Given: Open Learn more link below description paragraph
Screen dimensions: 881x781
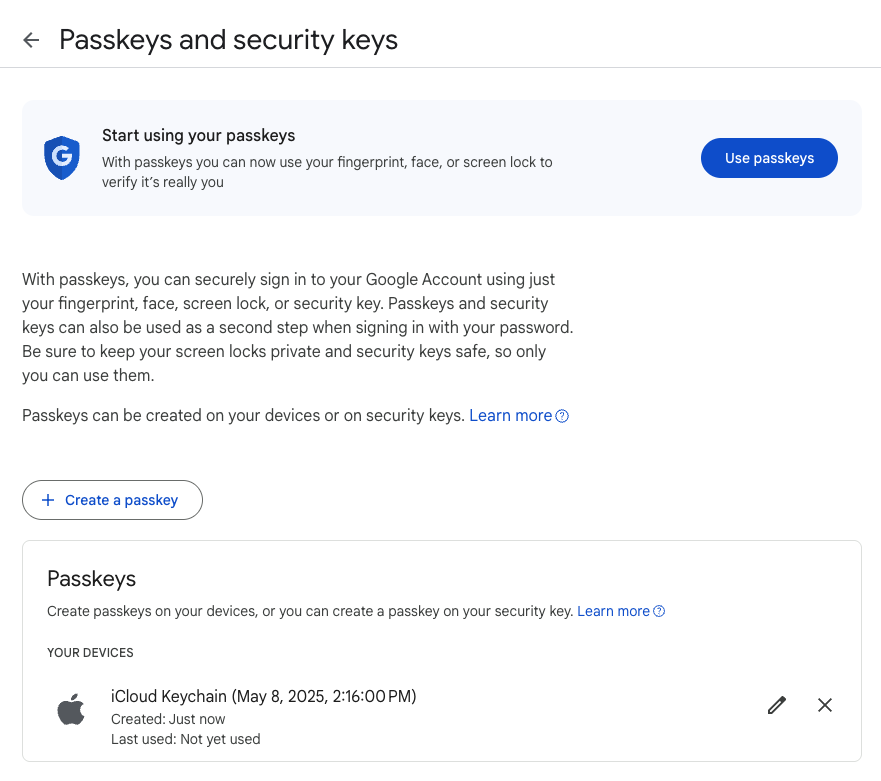Looking at the screenshot, I should click(510, 415).
